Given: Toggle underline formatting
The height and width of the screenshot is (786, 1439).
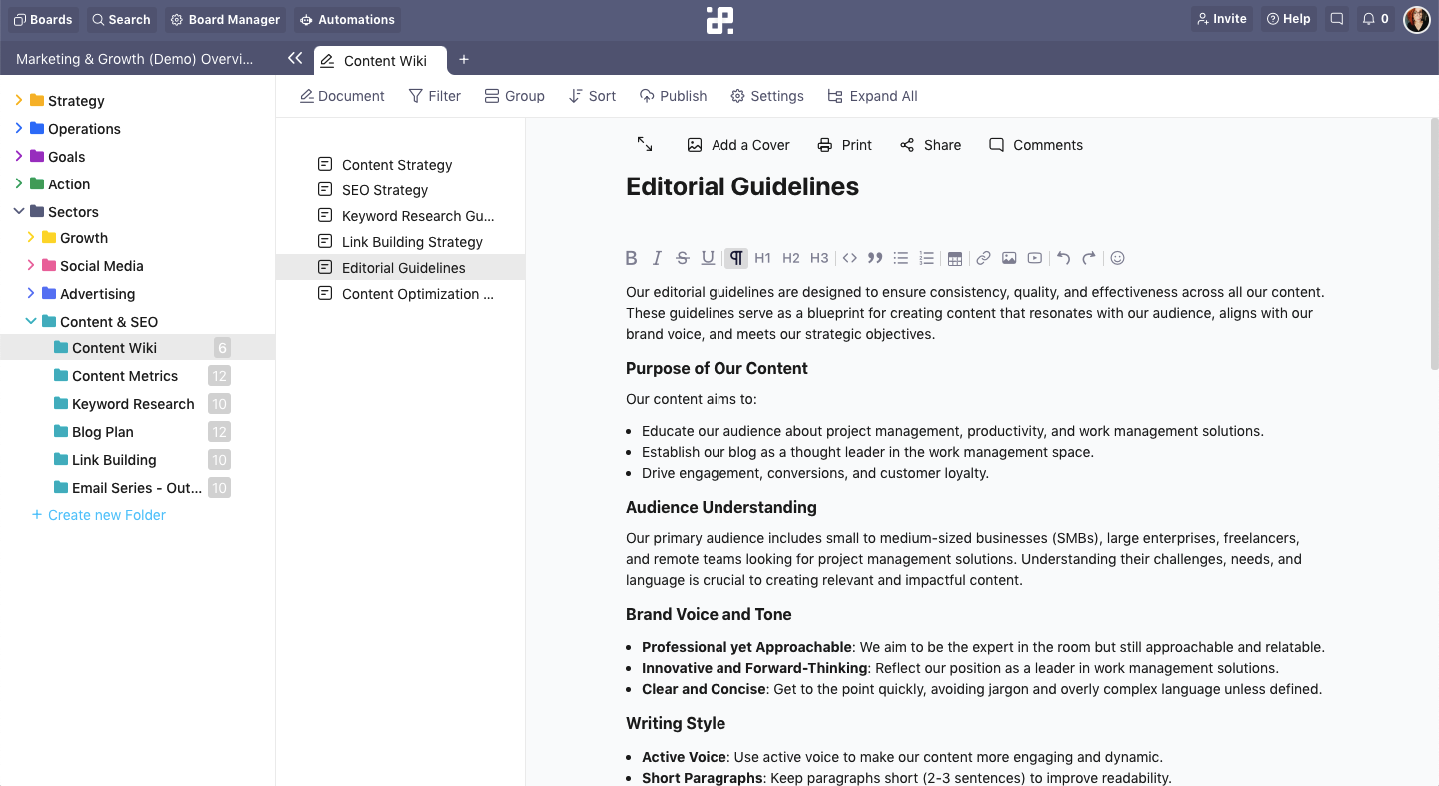Looking at the screenshot, I should click(x=708, y=258).
